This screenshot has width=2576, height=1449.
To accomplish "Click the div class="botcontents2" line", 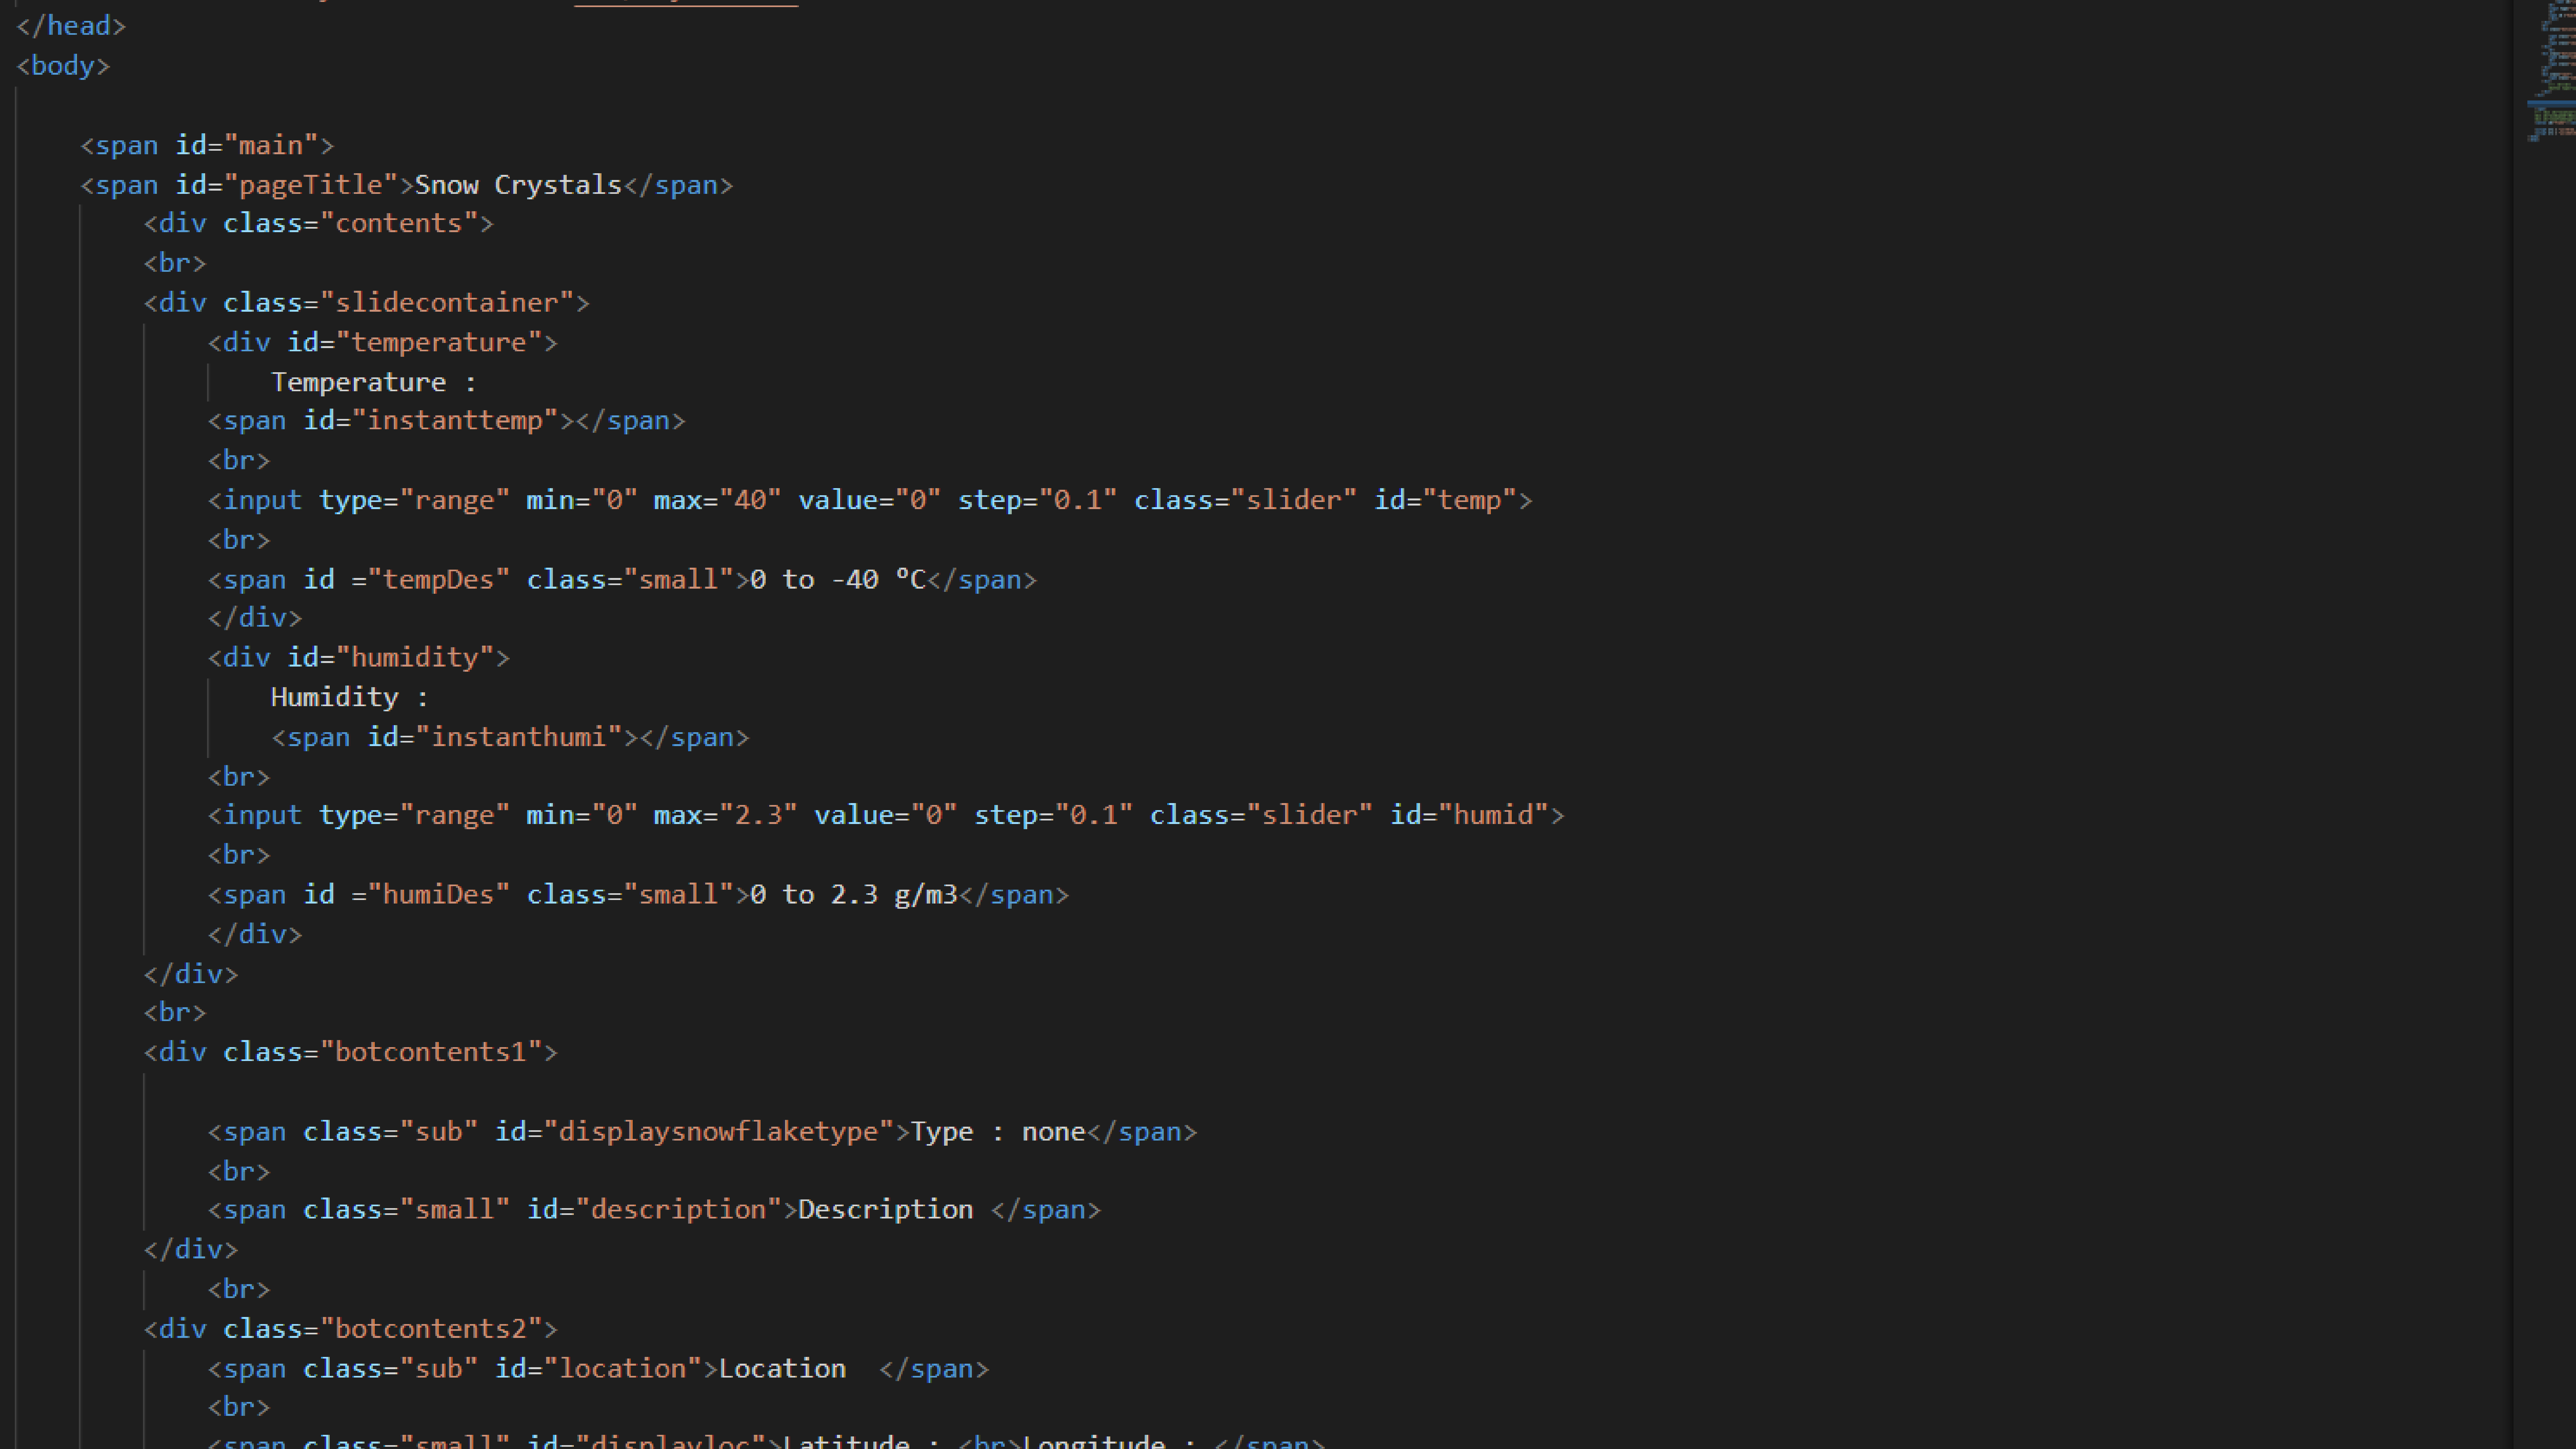I will click(x=351, y=1329).
